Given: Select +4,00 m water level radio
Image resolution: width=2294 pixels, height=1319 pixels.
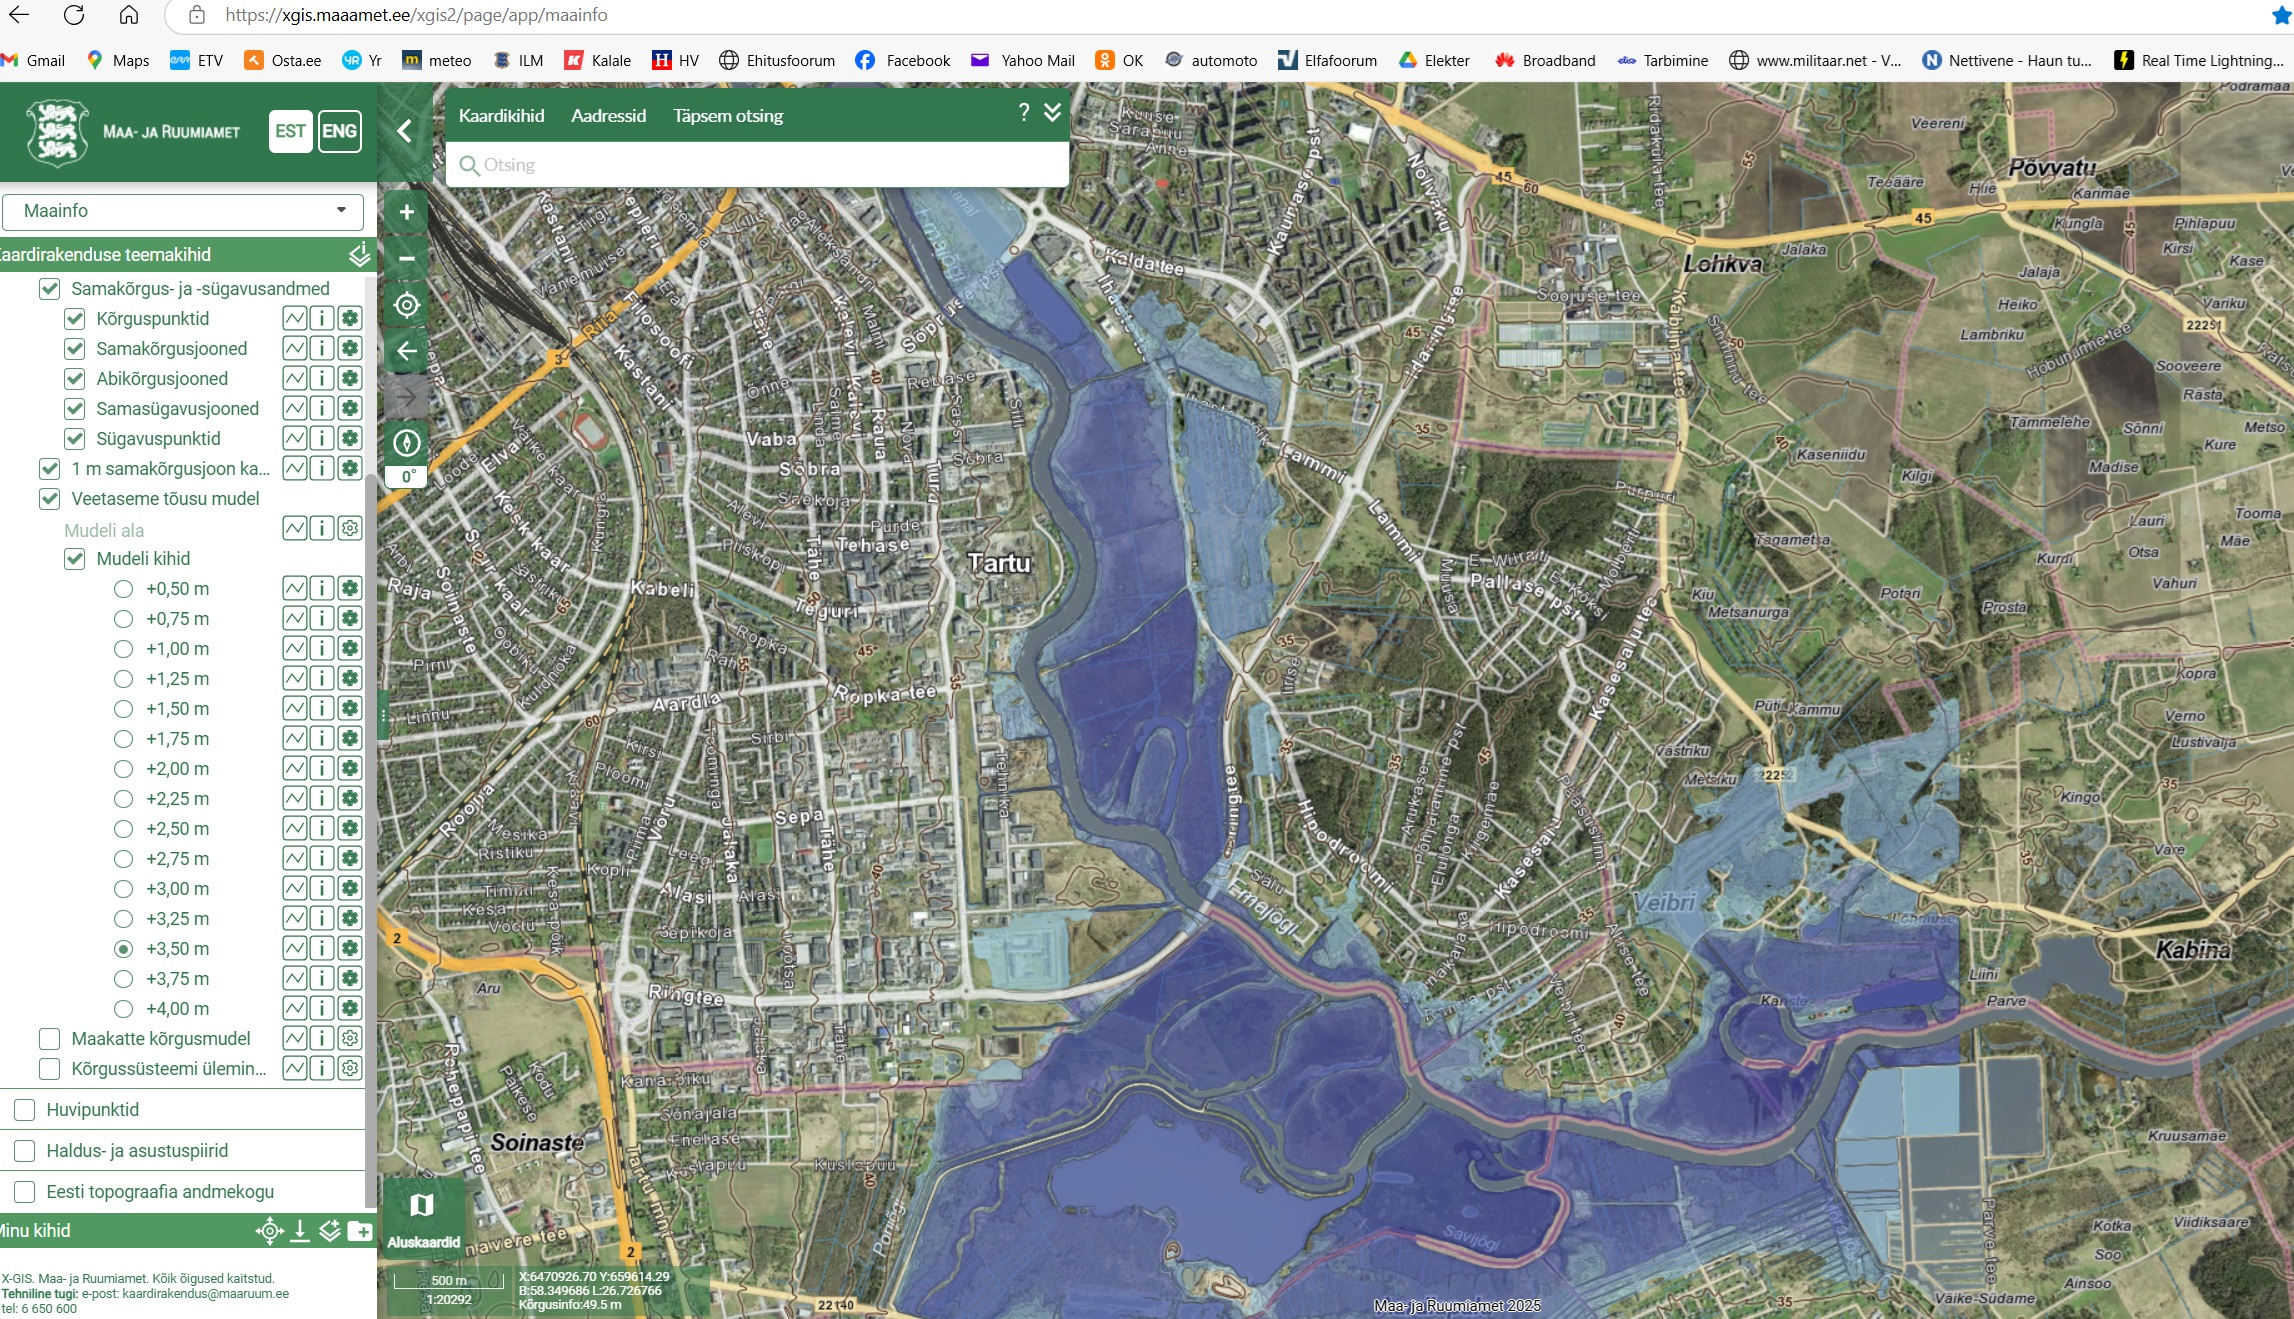Looking at the screenshot, I should [123, 1009].
